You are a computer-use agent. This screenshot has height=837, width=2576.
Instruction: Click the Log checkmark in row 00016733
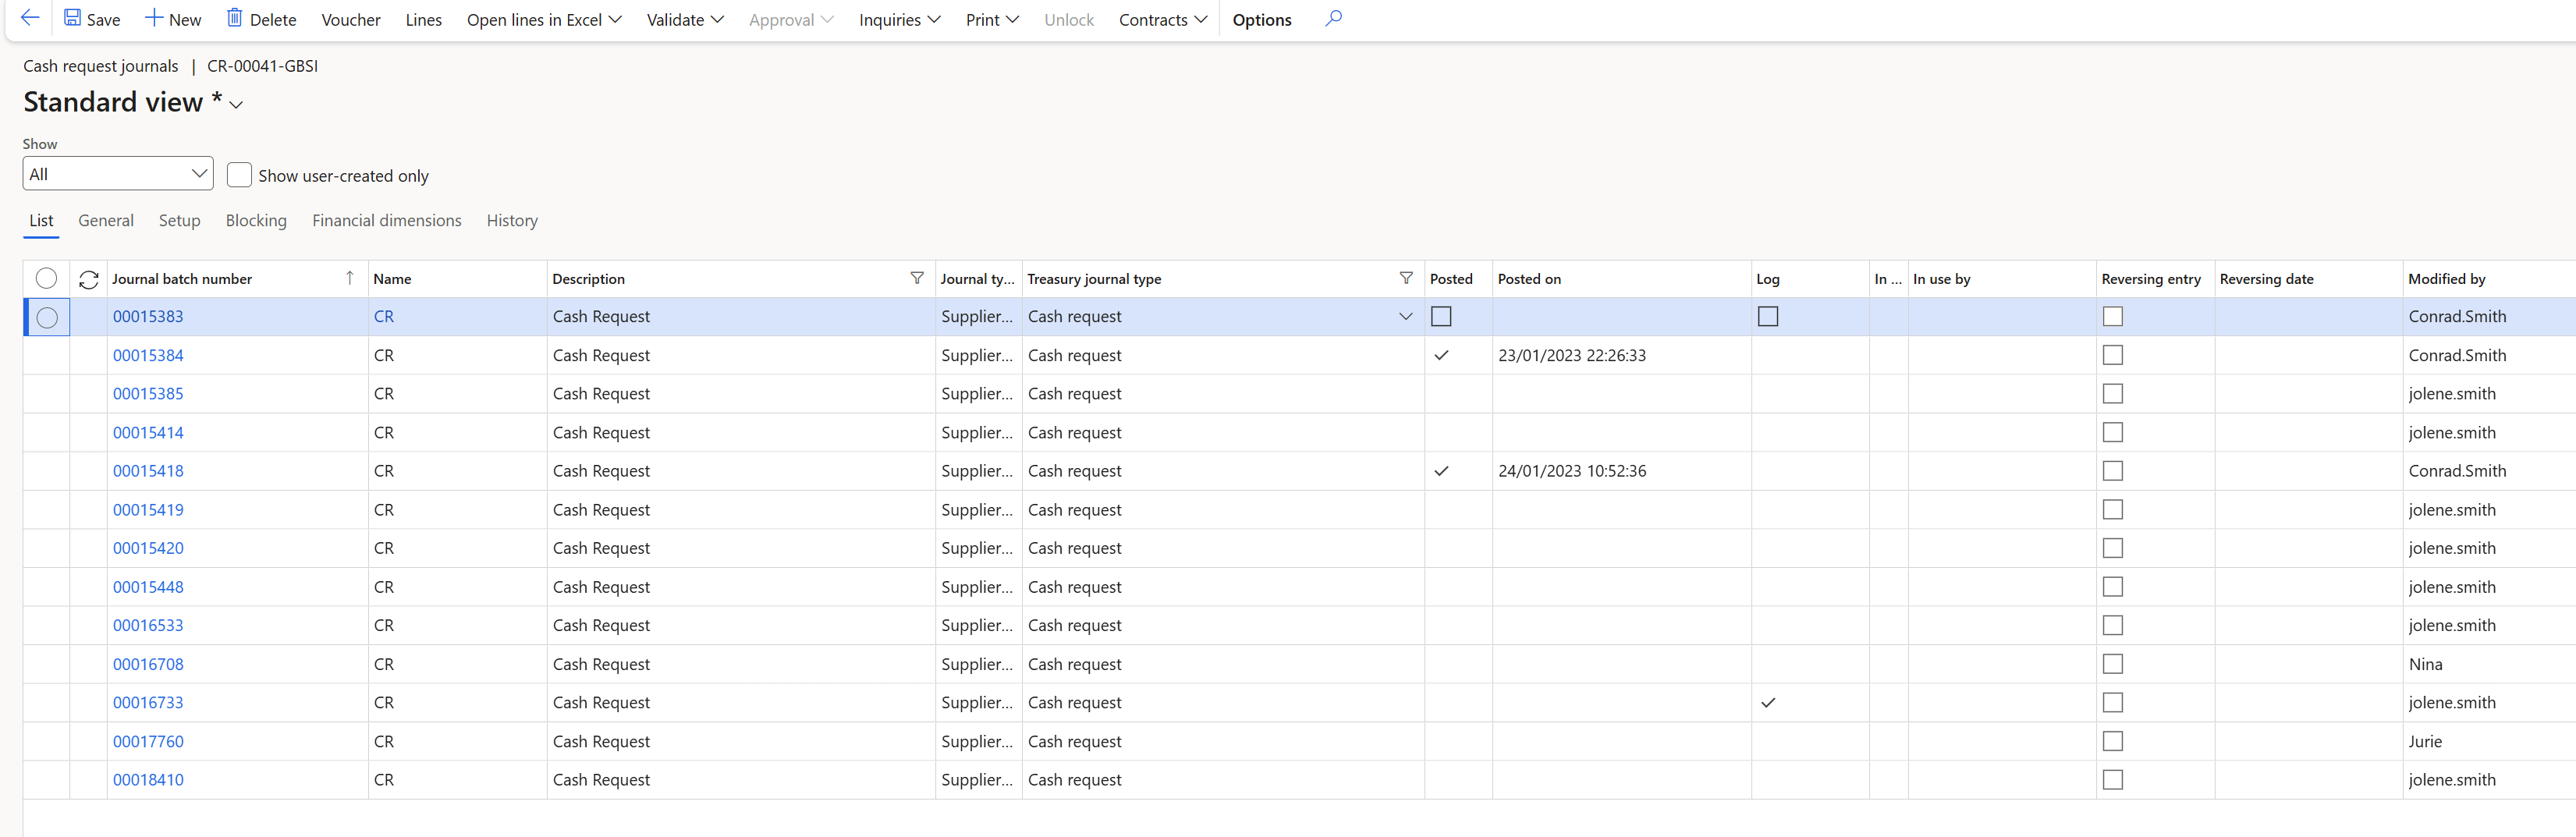point(1768,703)
